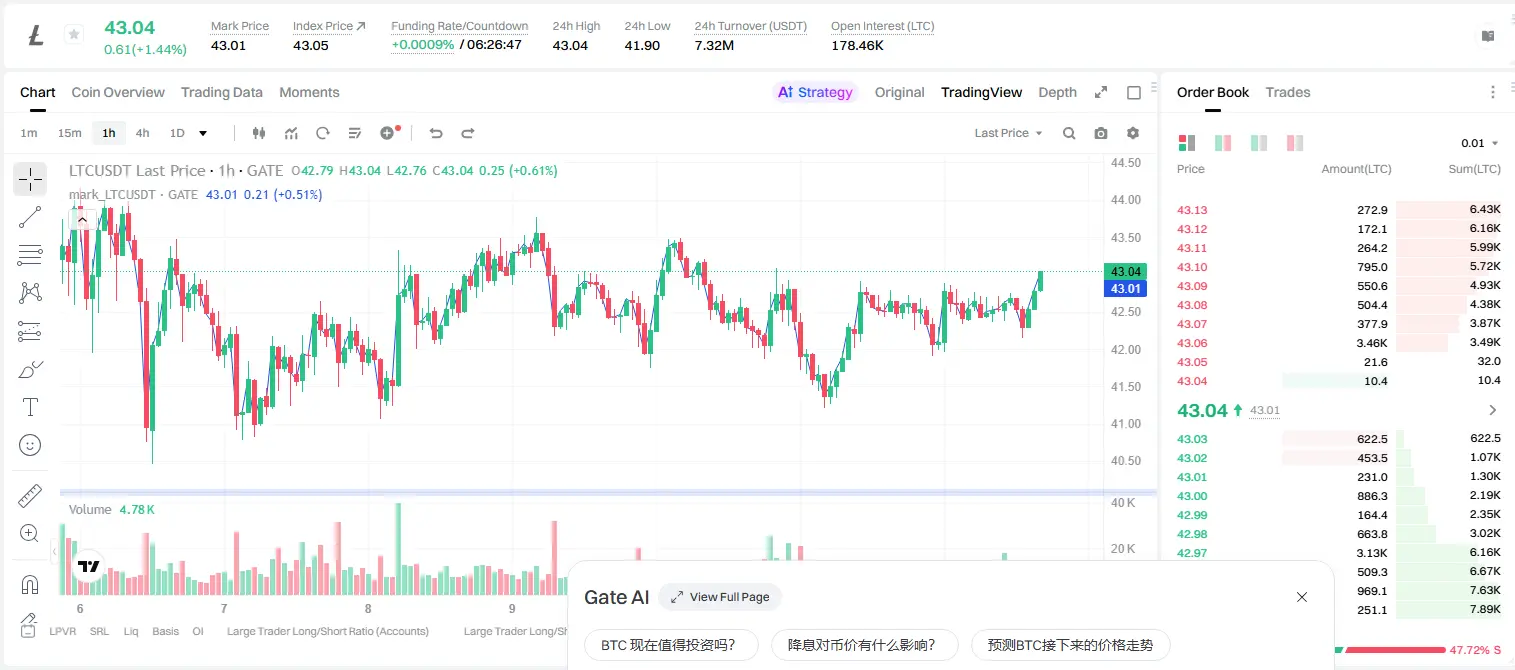Expand the chart to fullscreen
The height and width of the screenshot is (670, 1515).
point(1101,92)
